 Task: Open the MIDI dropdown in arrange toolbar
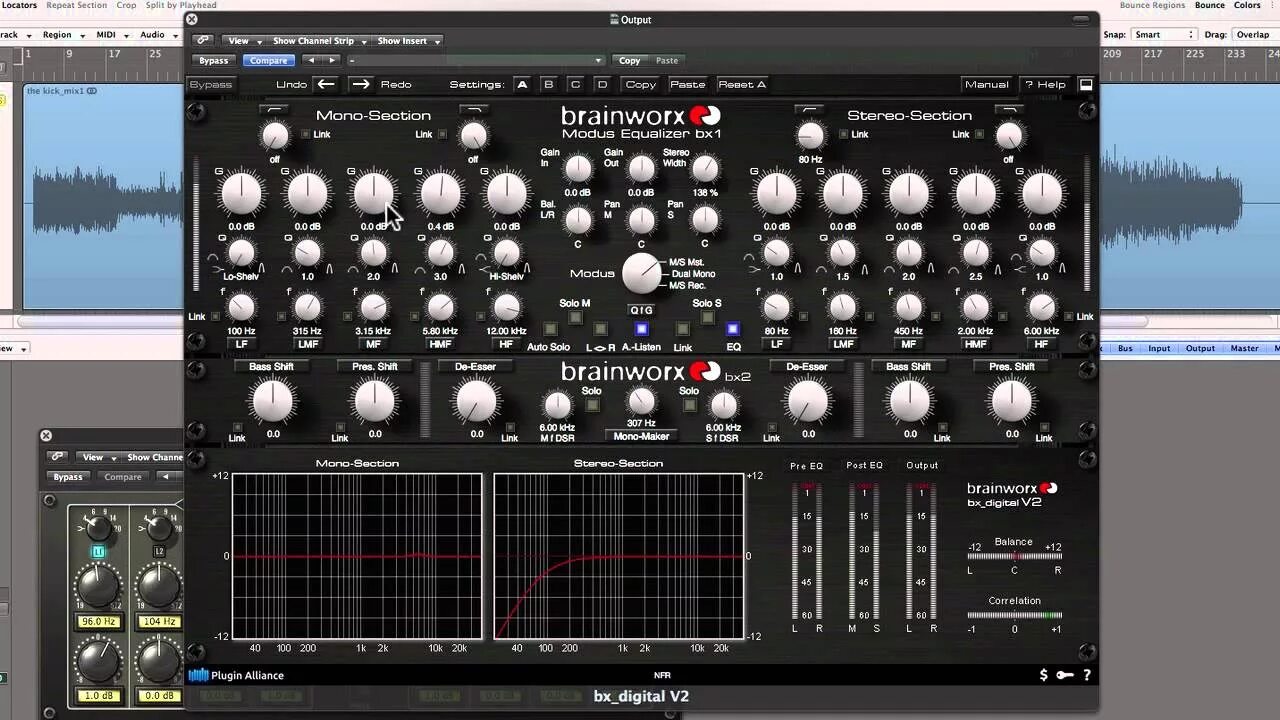click(111, 35)
